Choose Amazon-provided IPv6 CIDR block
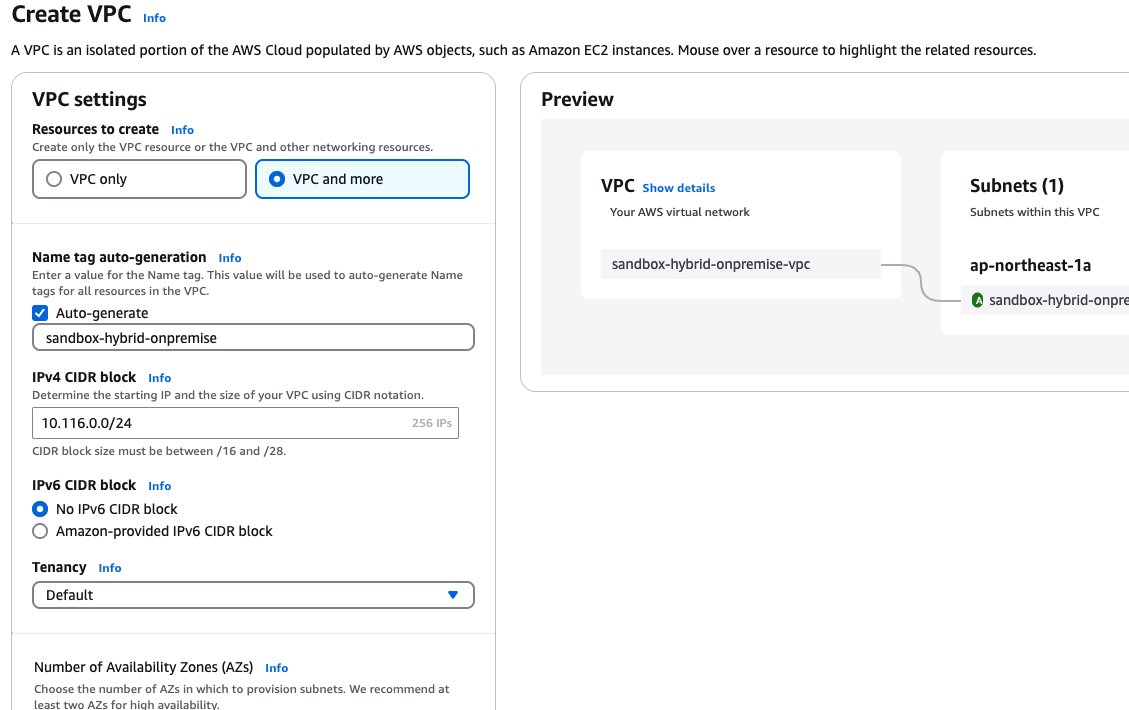The height and width of the screenshot is (710, 1129). coord(40,531)
